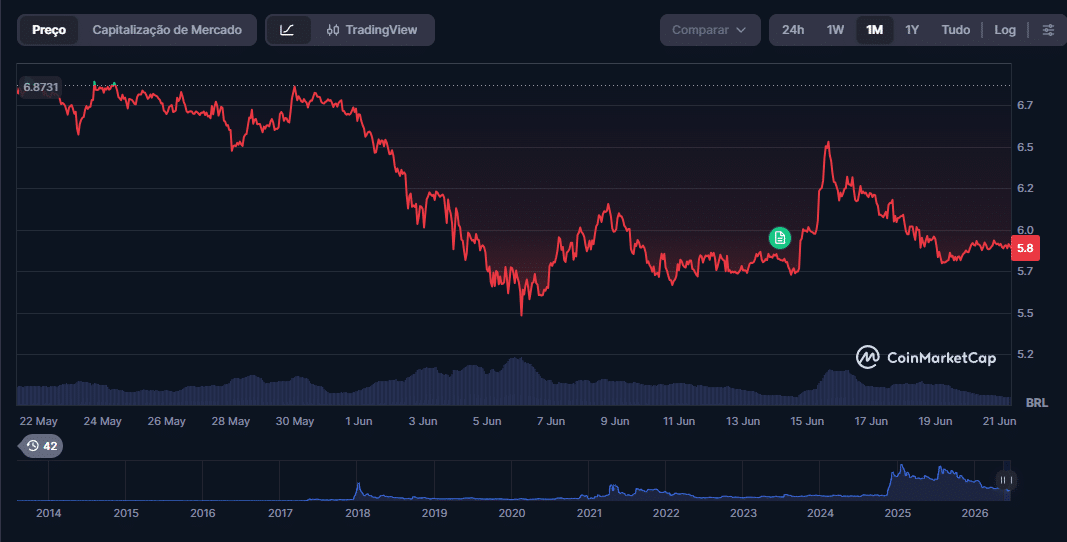Screen dimensions: 1067x542
Task: Open the TradingView chart mode
Action: (x=372, y=30)
